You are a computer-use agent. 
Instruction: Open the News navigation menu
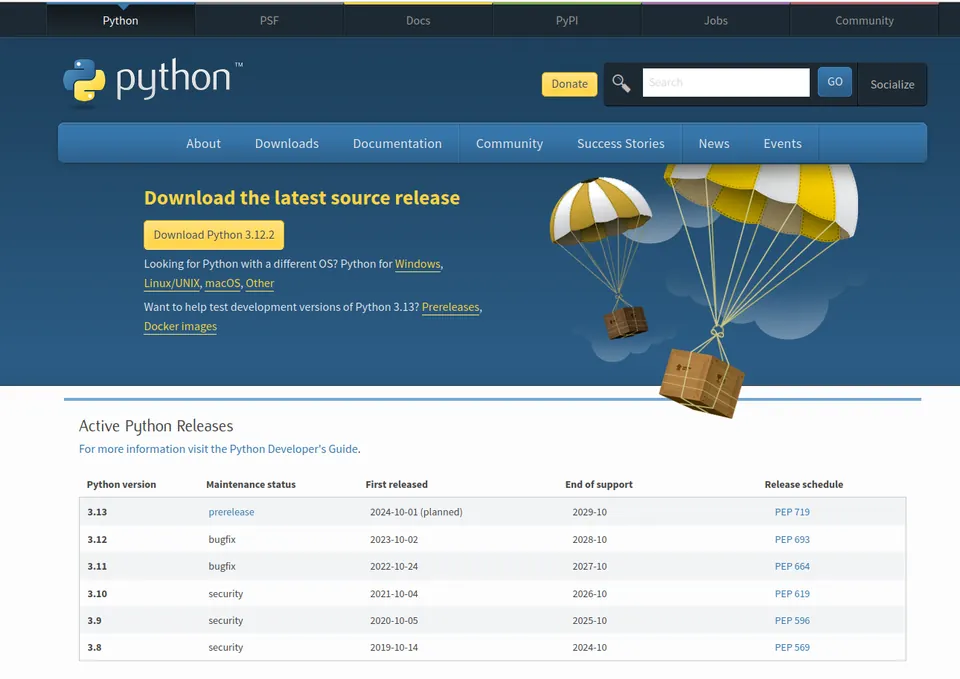(x=714, y=143)
